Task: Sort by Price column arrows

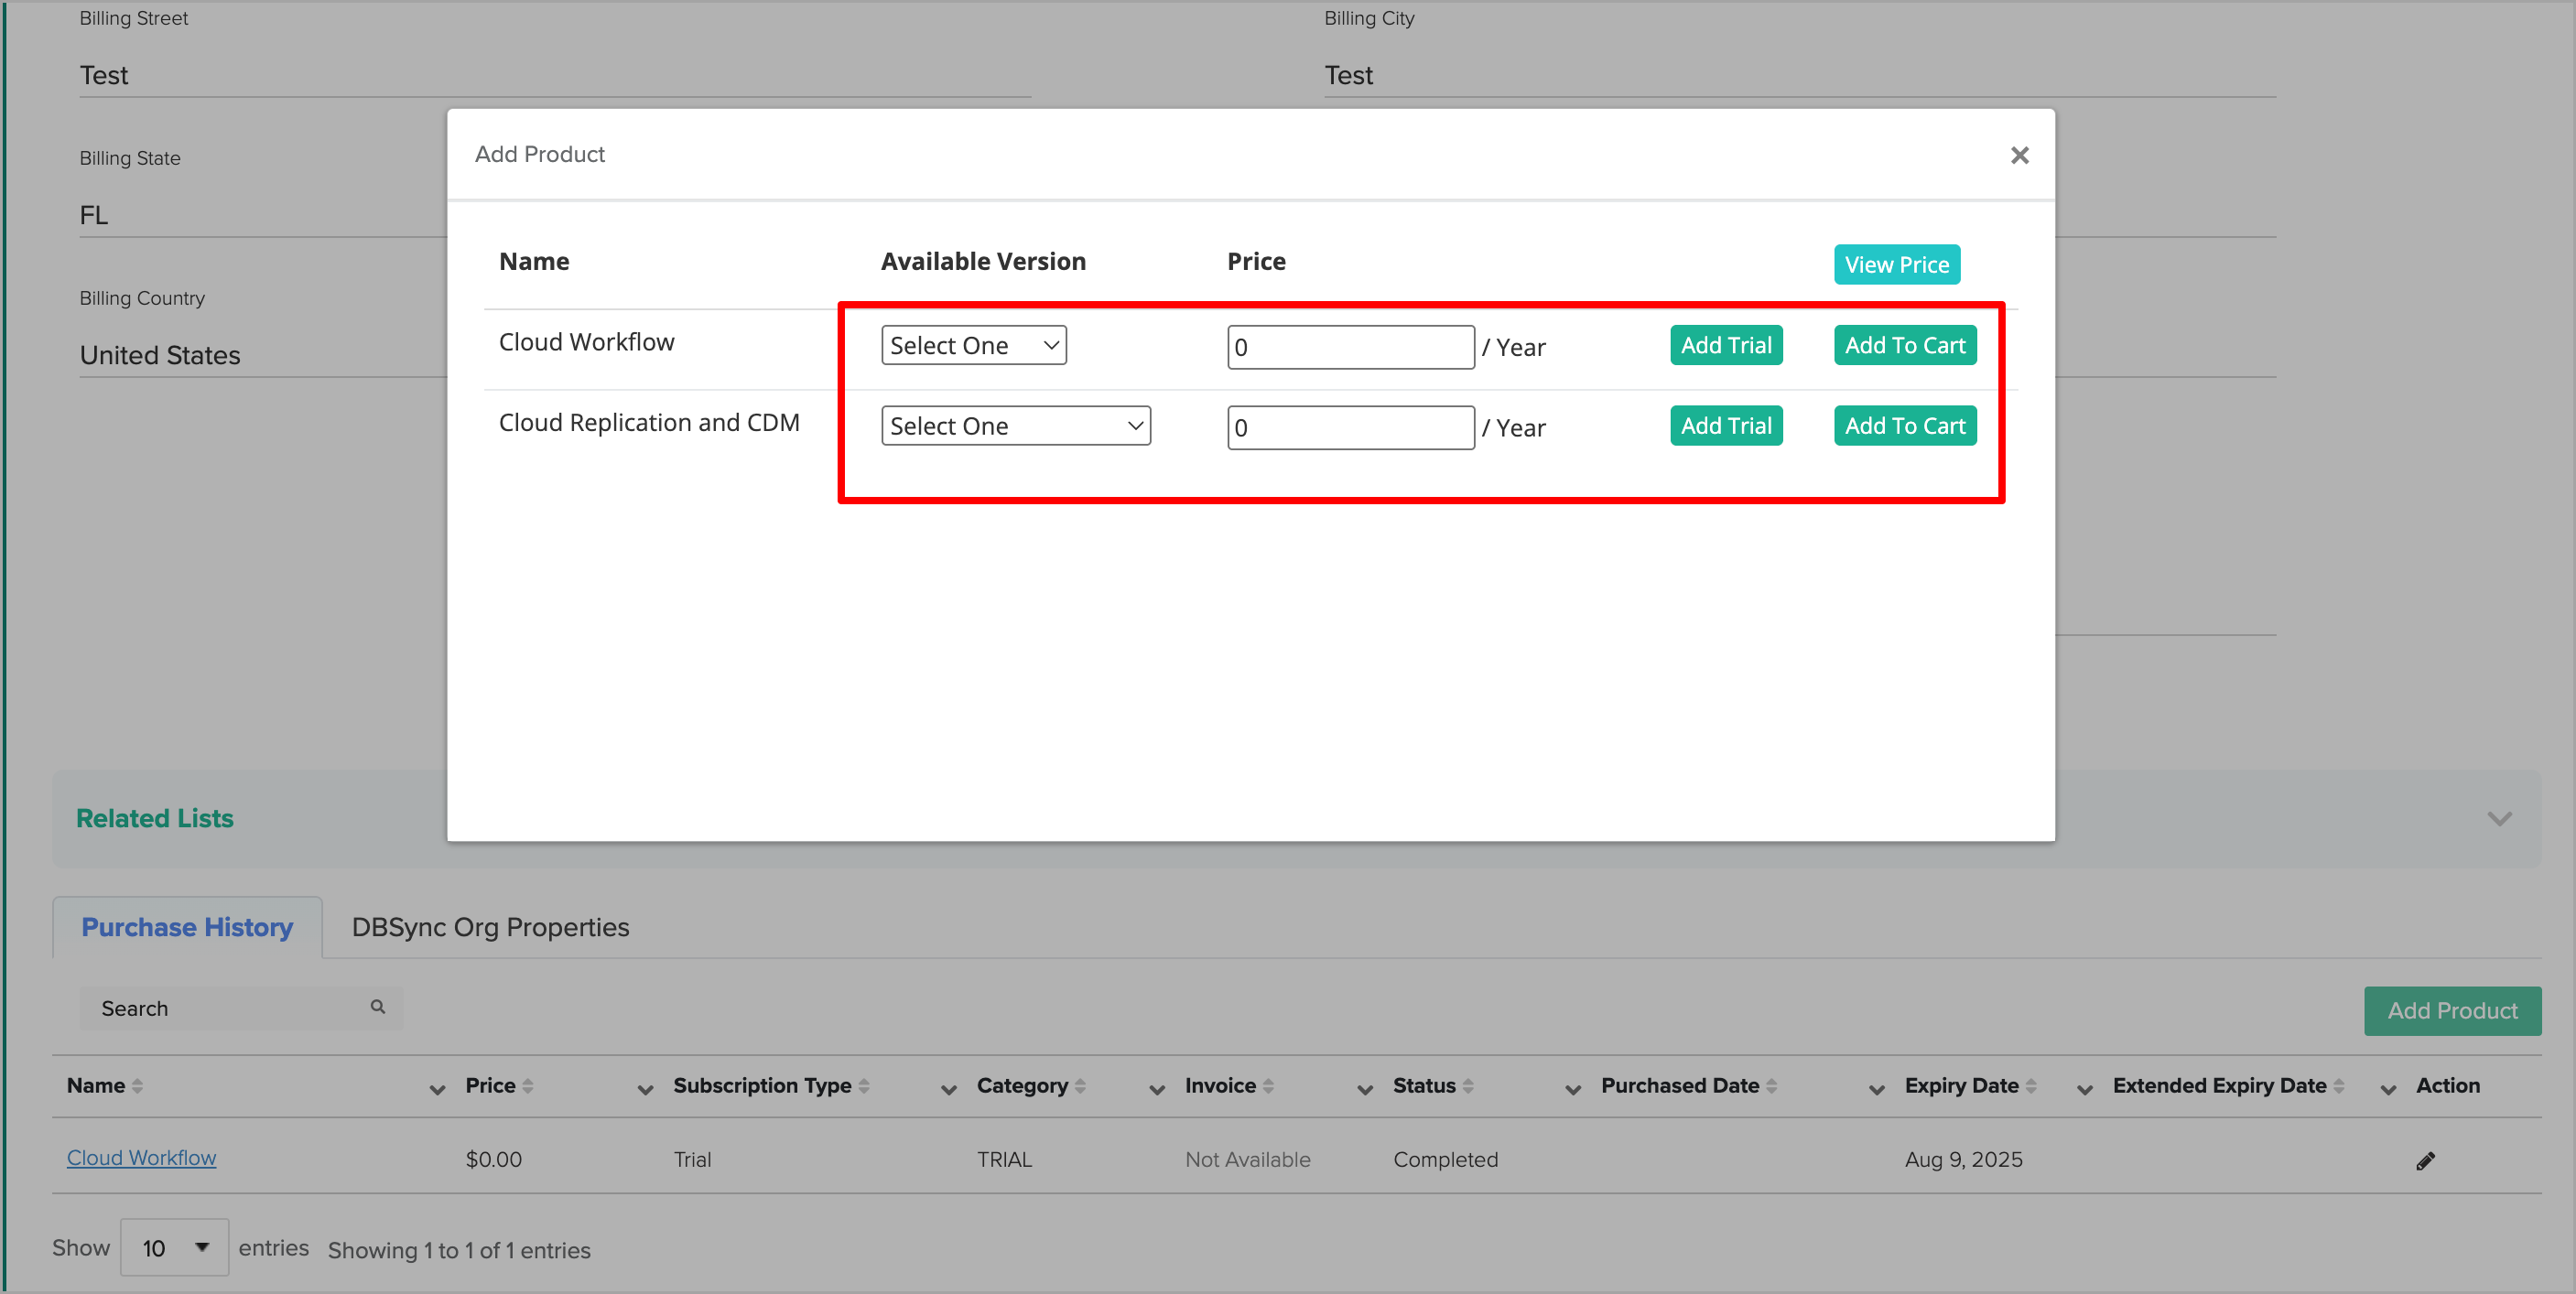Action: (528, 1086)
